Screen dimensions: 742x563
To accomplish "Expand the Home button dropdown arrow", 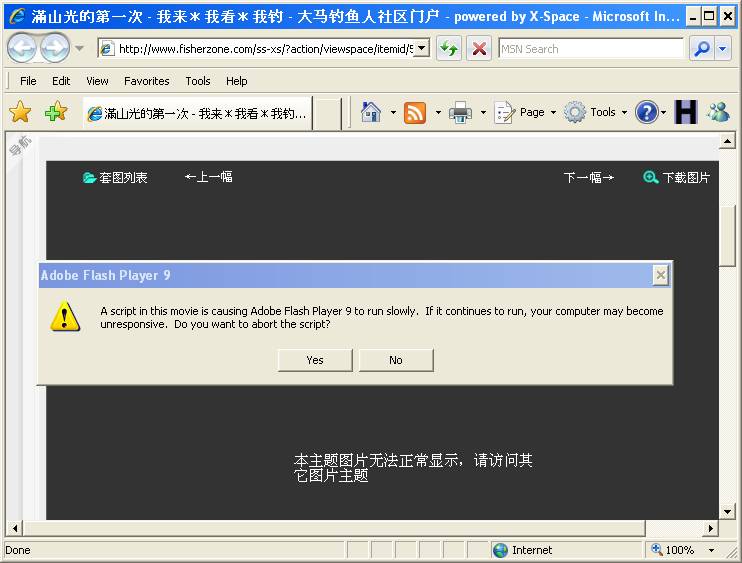I will point(393,113).
